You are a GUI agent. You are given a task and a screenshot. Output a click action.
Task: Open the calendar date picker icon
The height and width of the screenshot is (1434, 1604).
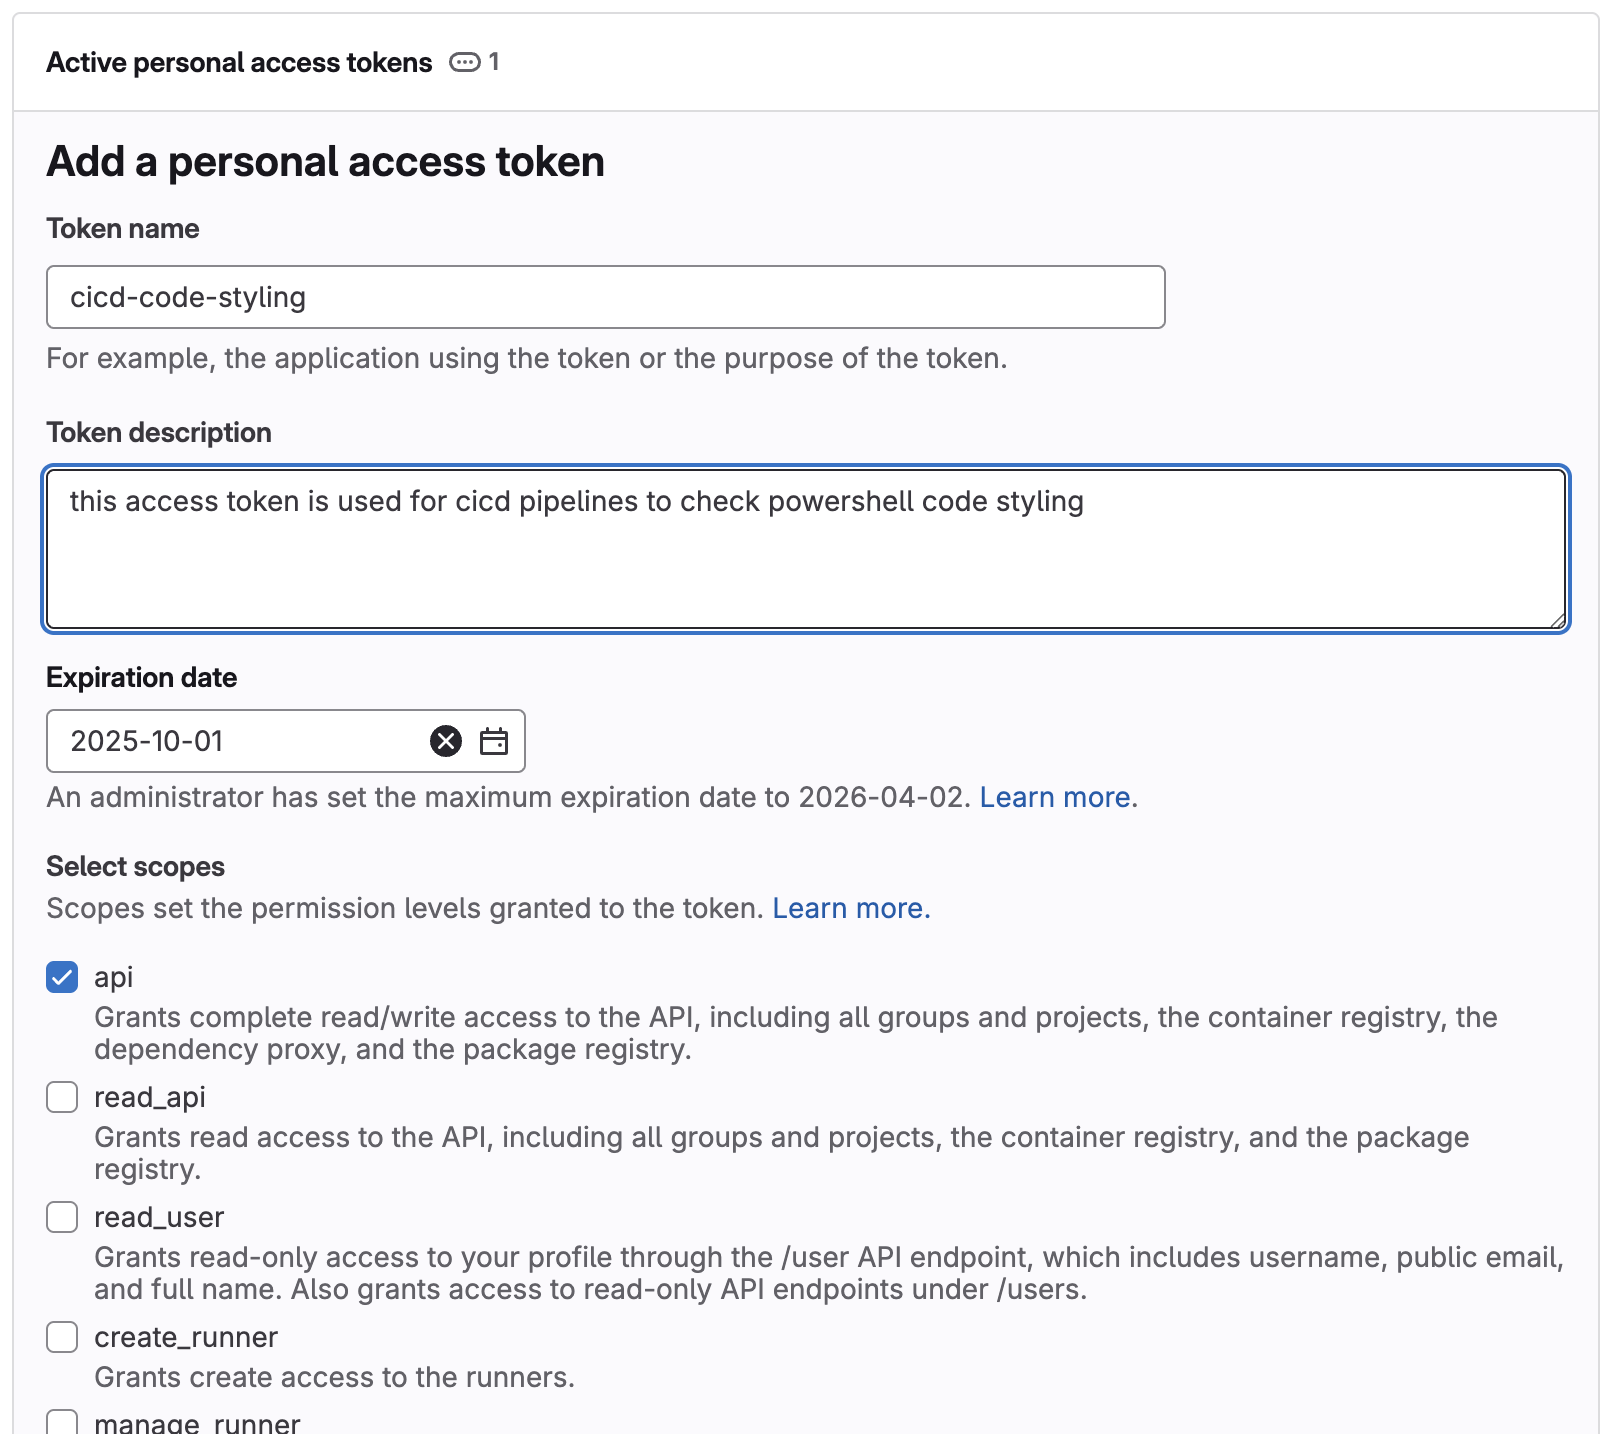tap(494, 741)
